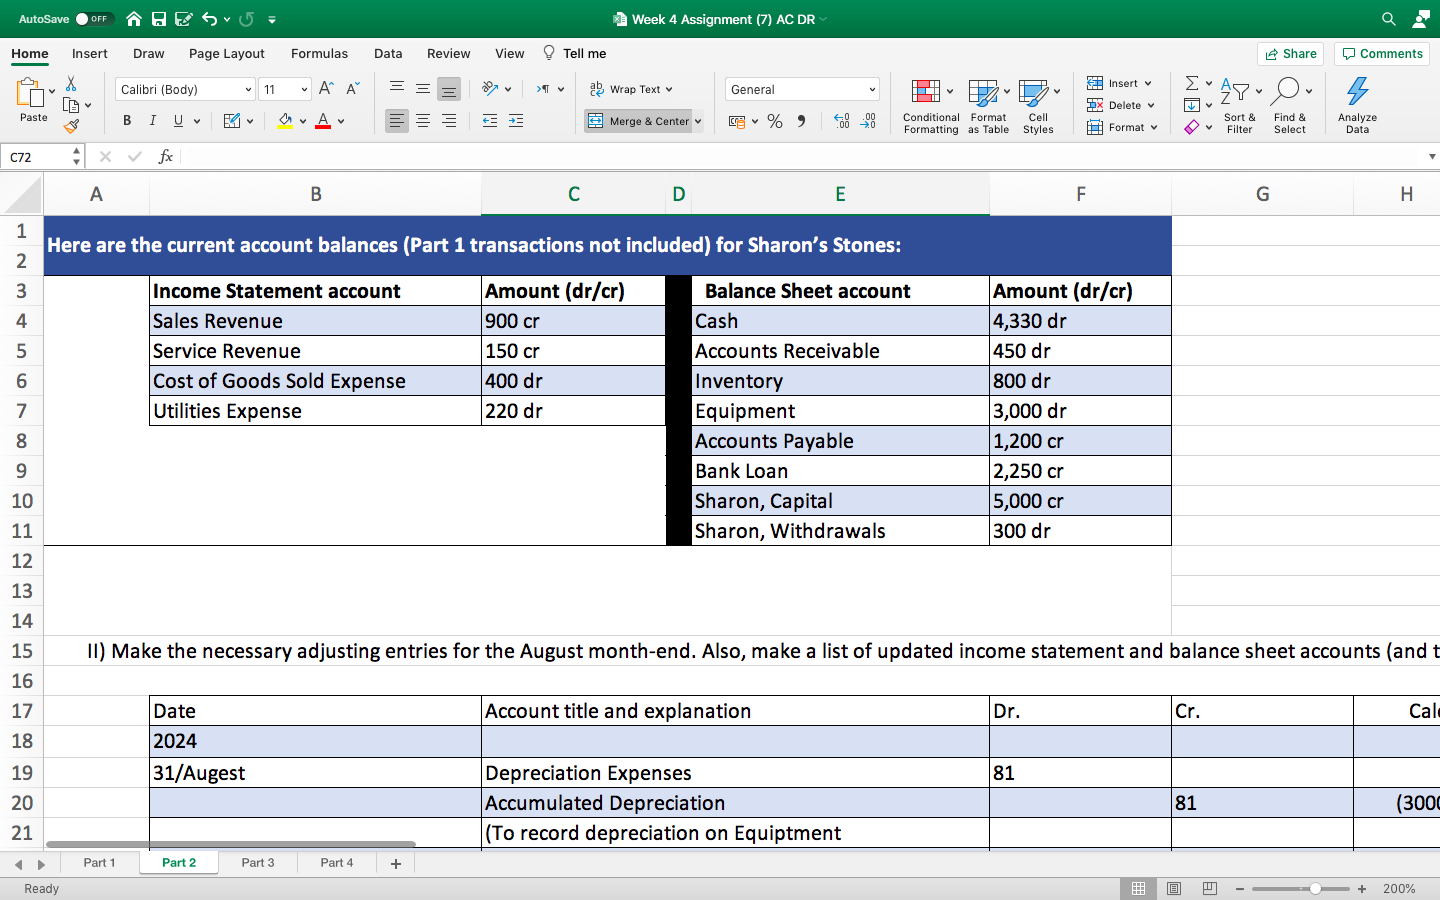
Task: Click the AutoSum icon
Action: point(1189,84)
